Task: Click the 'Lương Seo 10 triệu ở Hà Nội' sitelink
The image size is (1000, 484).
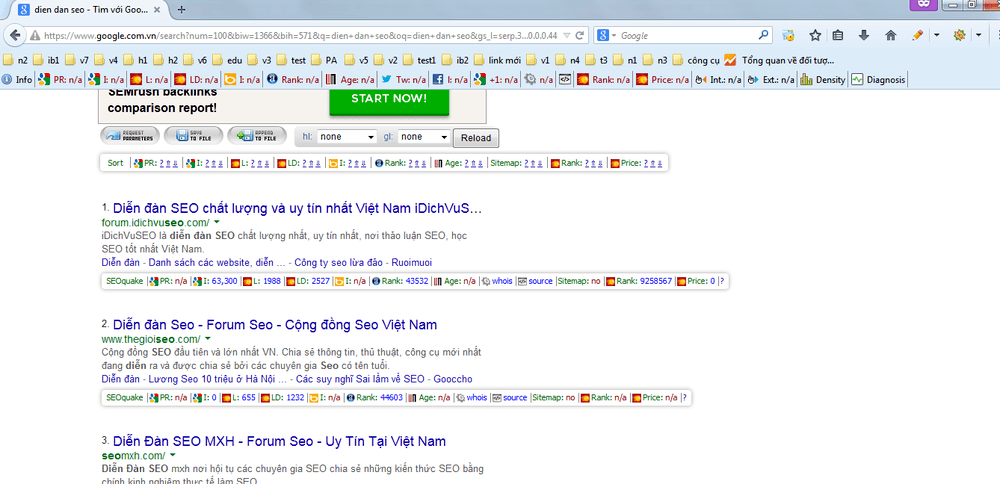Action: (216, 379)
